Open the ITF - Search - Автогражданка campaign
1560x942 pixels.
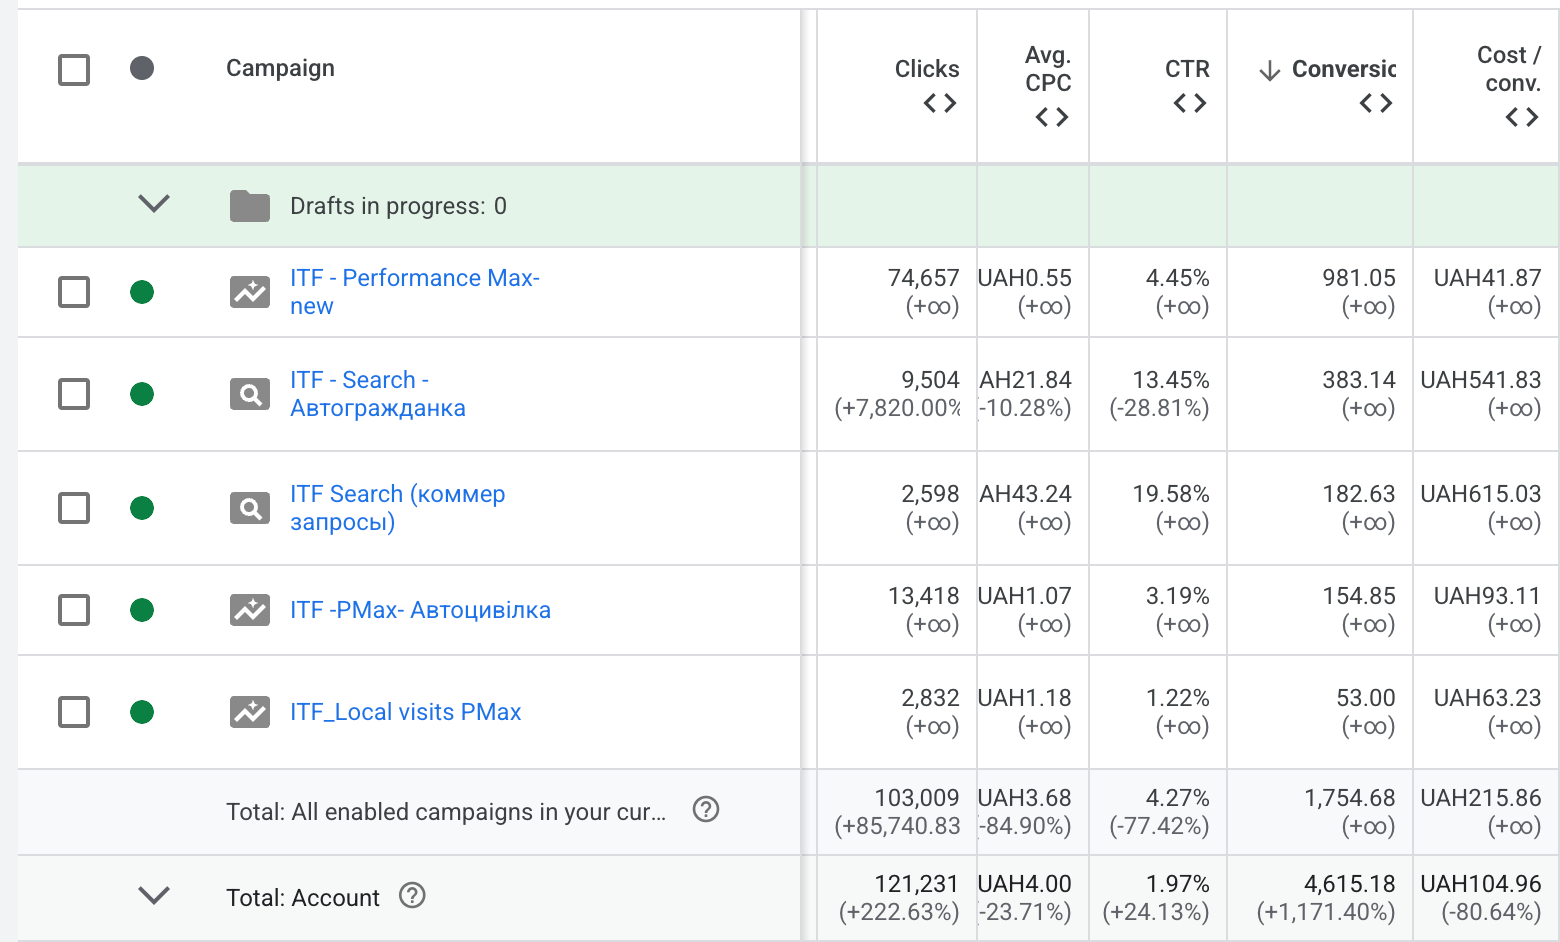(x=377, y=394)
